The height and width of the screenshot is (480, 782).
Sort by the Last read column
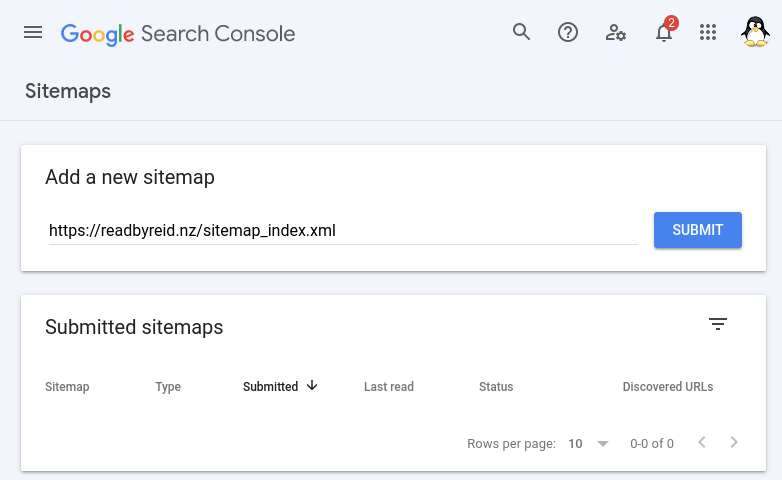pos(389,387)
